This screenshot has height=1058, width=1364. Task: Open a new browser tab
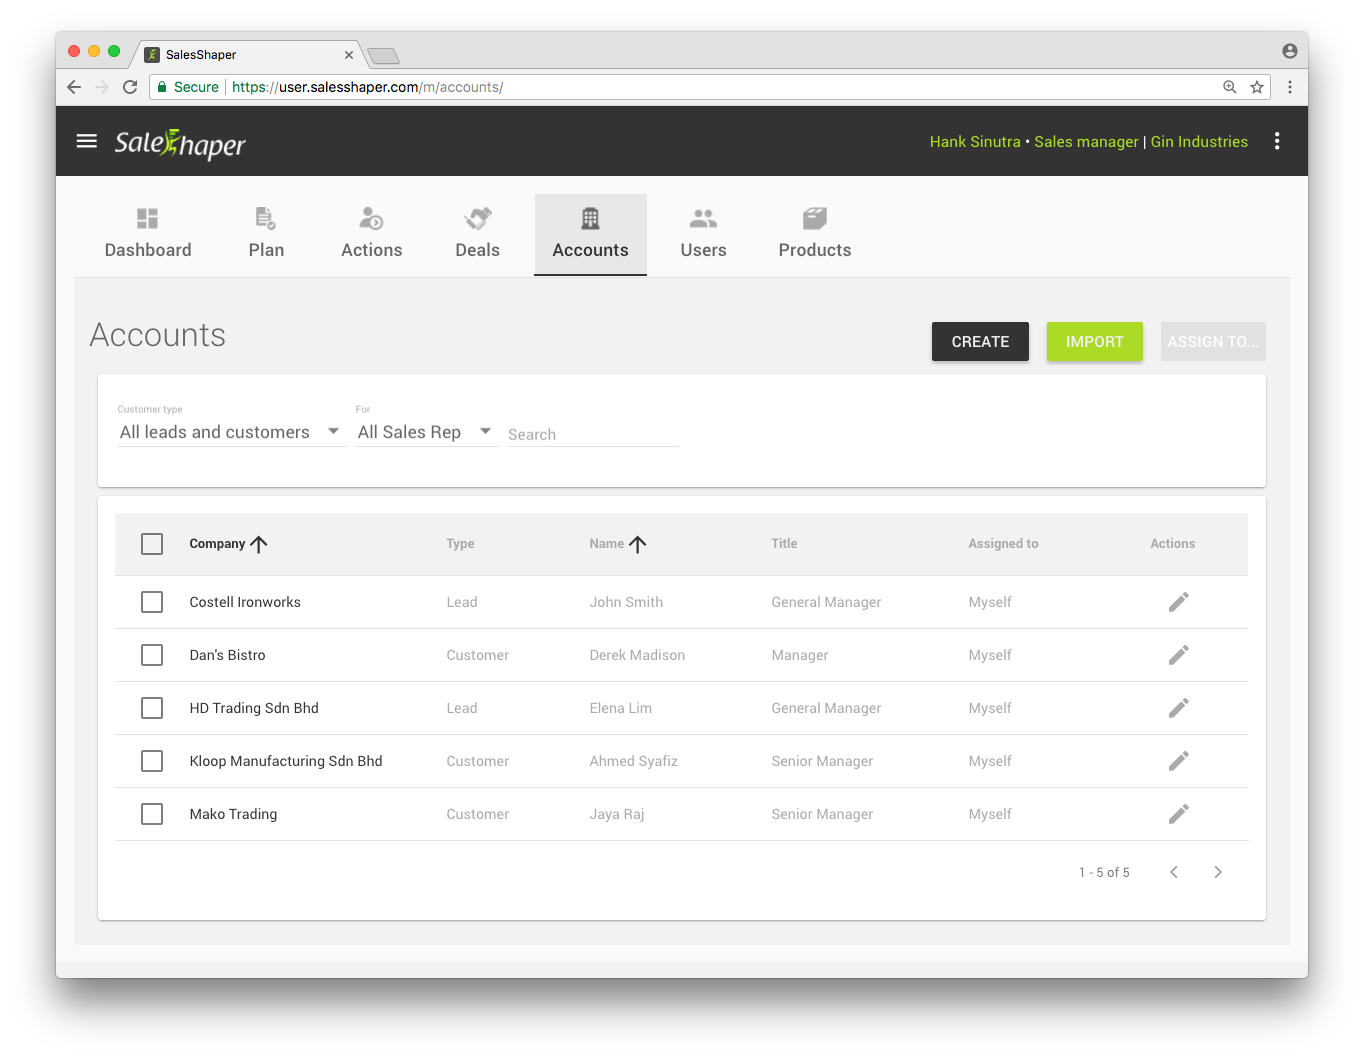(x=383, y=55)
